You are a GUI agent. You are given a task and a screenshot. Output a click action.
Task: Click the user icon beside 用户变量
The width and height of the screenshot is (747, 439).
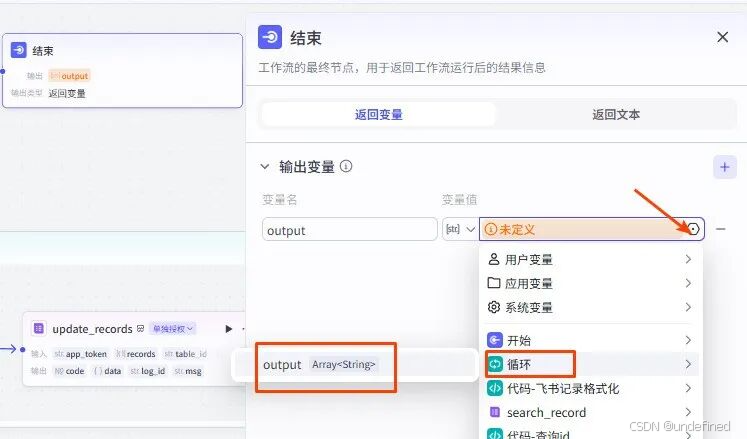[x=494, y=259]
